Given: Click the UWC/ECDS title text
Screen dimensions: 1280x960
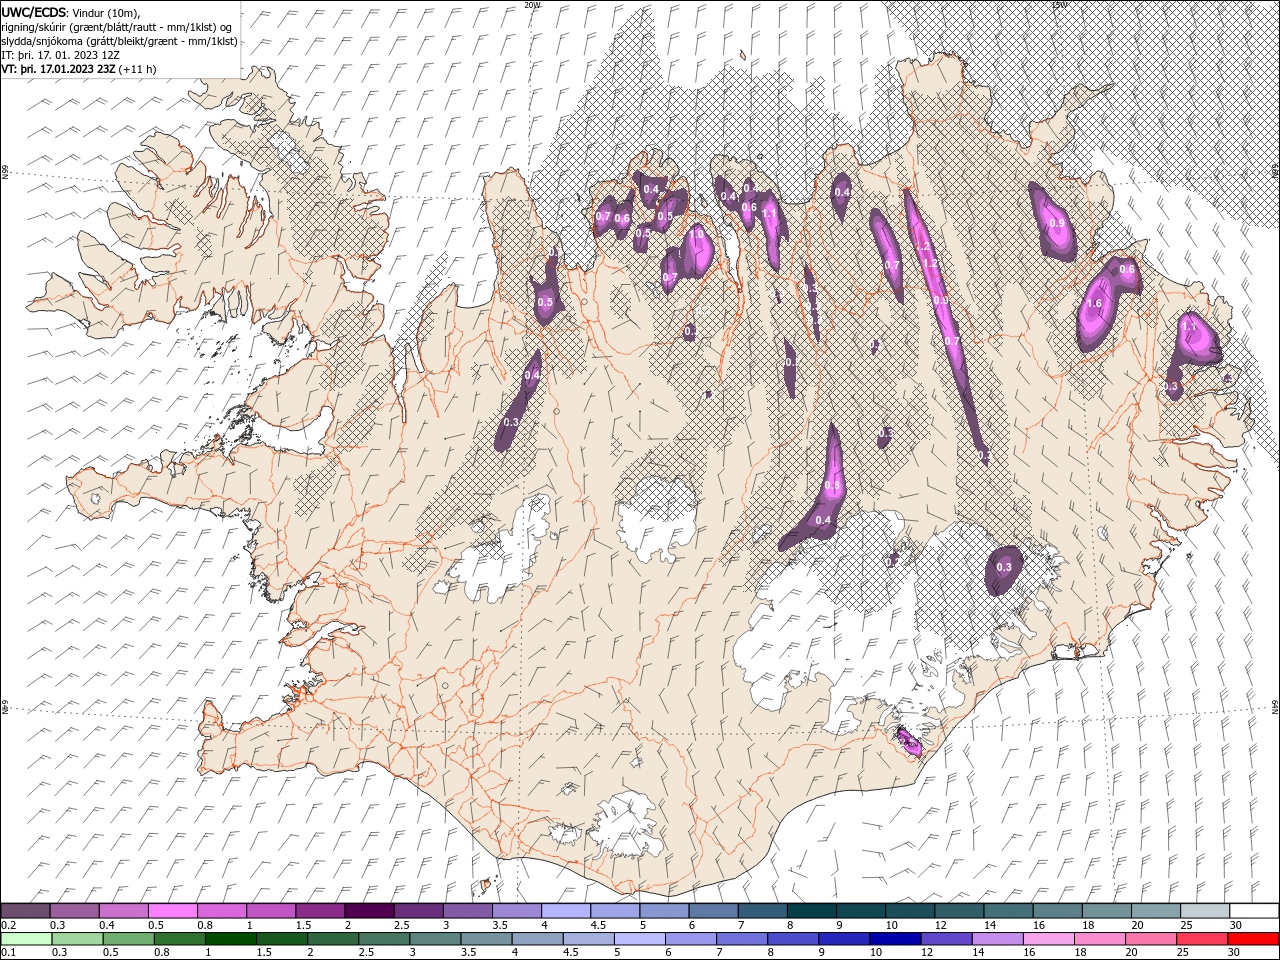Looking at the screenshot, I should 34,11.
